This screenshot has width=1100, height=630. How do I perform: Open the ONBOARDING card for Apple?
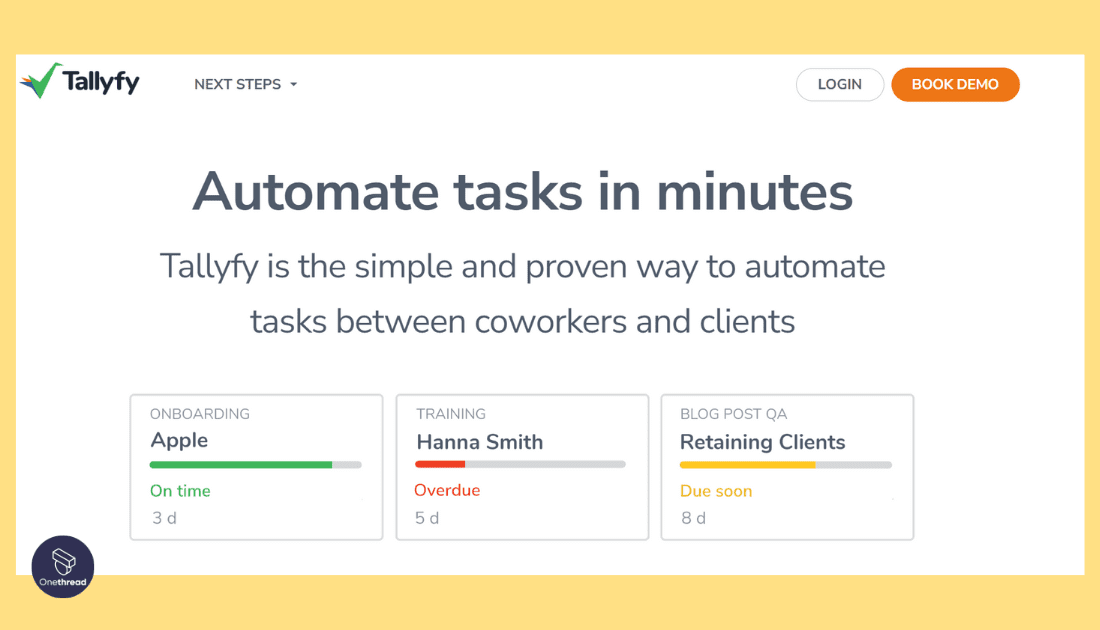coord(256,466)
